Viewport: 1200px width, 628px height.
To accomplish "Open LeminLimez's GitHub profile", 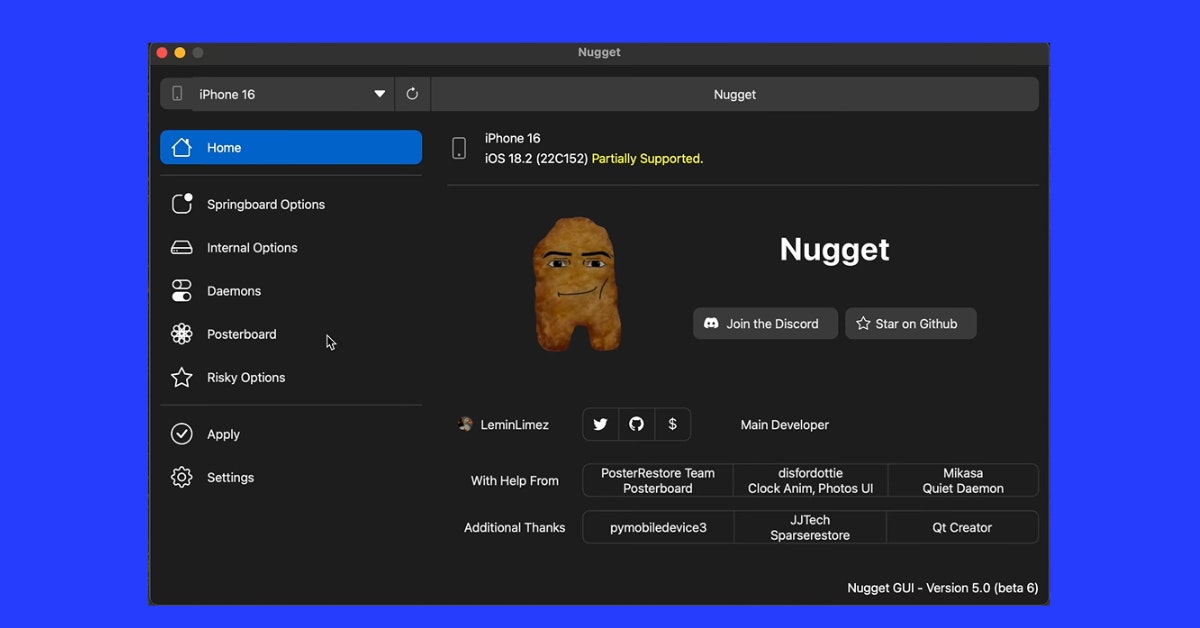I will [636, 424].
